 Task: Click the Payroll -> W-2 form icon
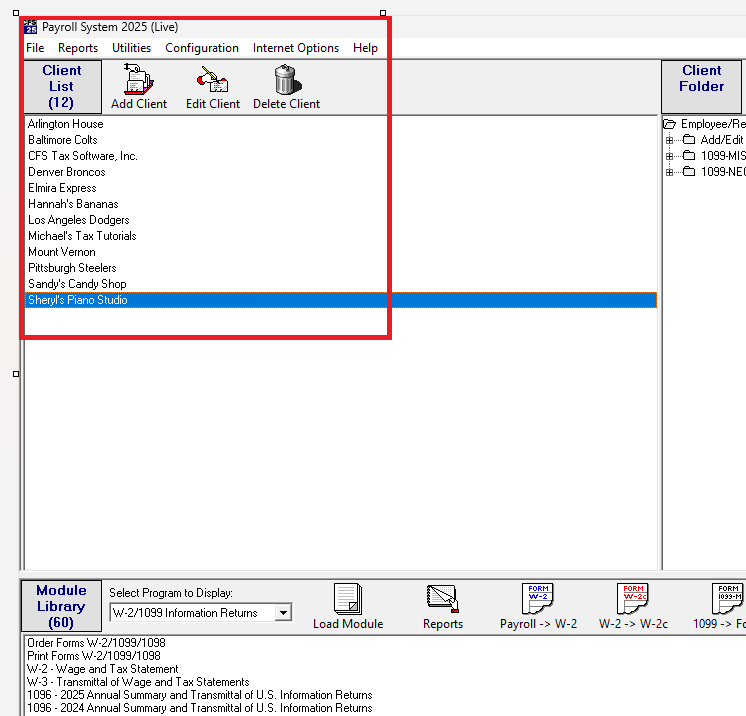coord(538,599)
